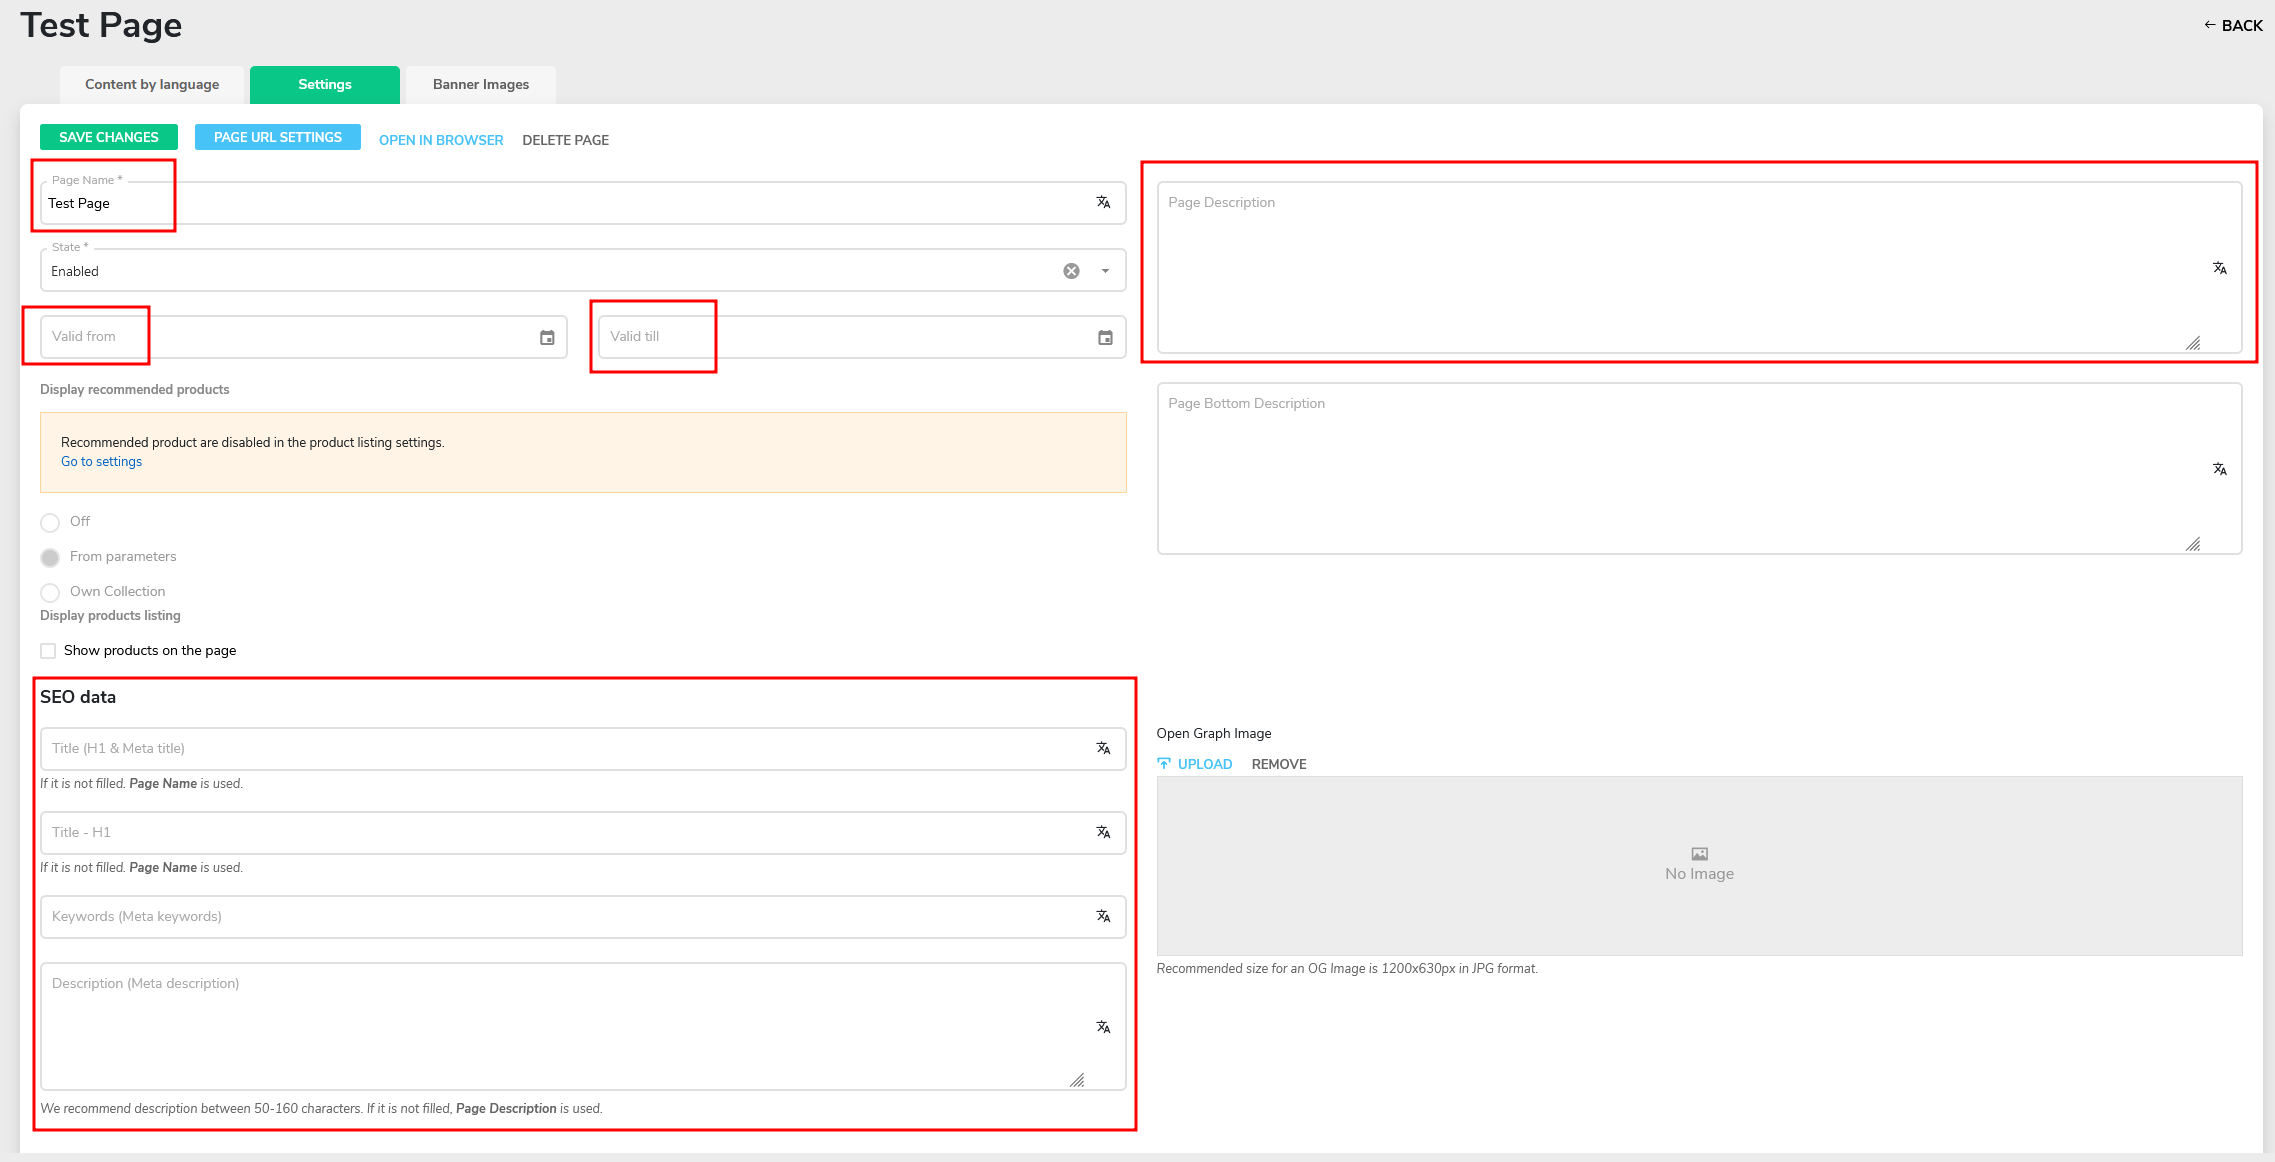Go back using the BACK link
Image resolution: width=2275 pixels, height=1162 pixels.
(x=2233, y=25)
